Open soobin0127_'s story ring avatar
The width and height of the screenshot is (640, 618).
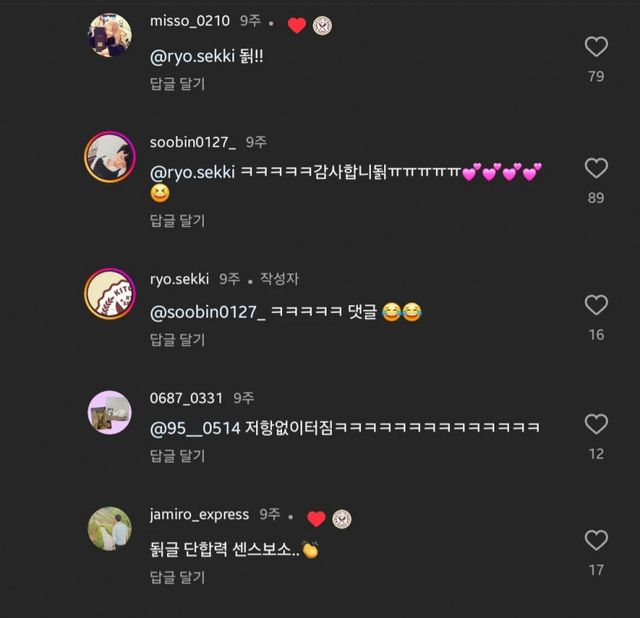109,156
